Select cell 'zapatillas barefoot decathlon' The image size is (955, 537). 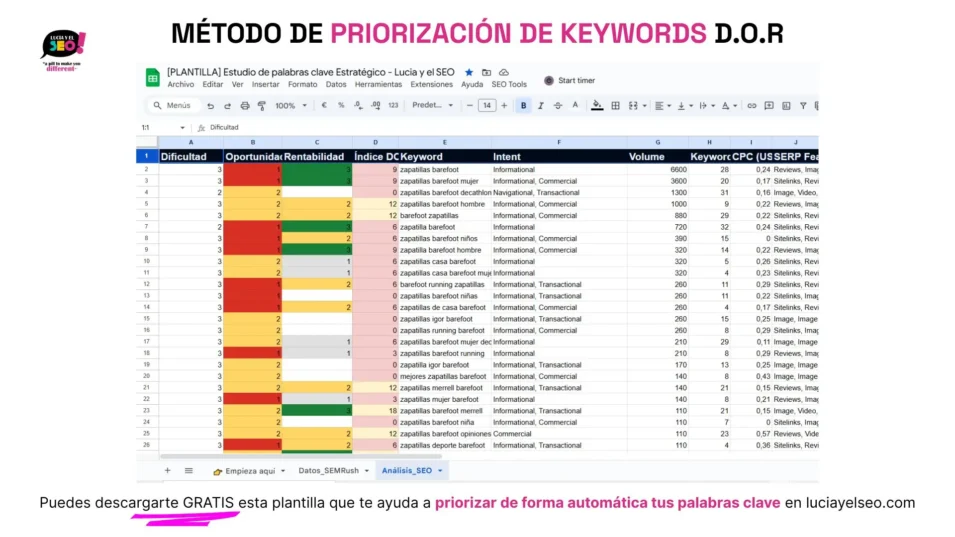pos(445,192)
